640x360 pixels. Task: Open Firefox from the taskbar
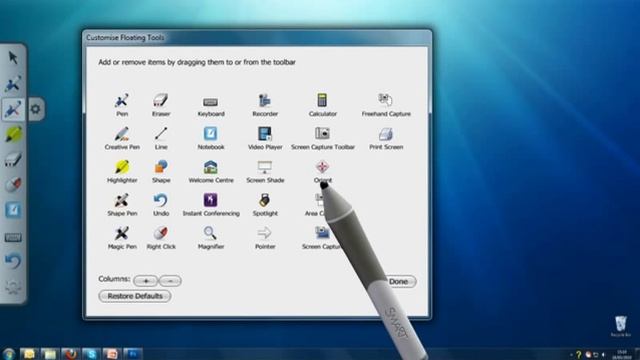pos(70,354)
